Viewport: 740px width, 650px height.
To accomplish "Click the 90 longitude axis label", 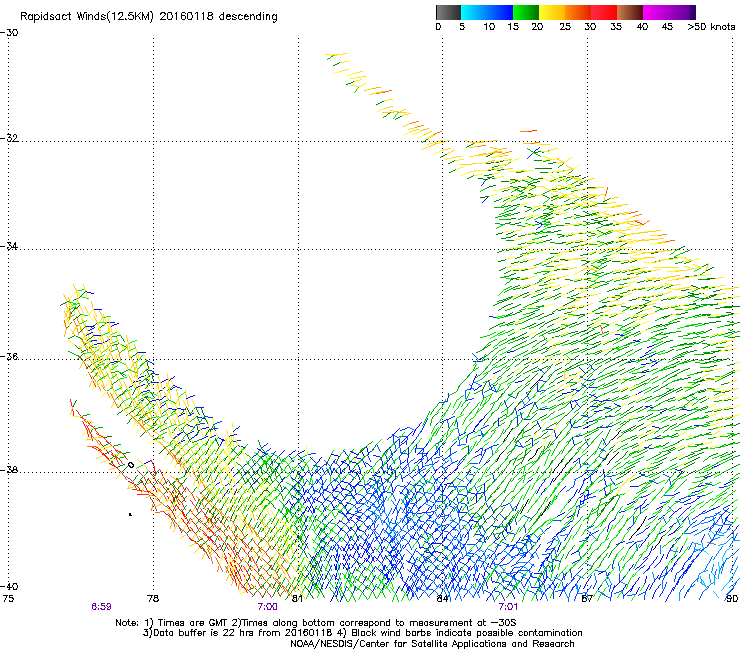I will [732, 599].
